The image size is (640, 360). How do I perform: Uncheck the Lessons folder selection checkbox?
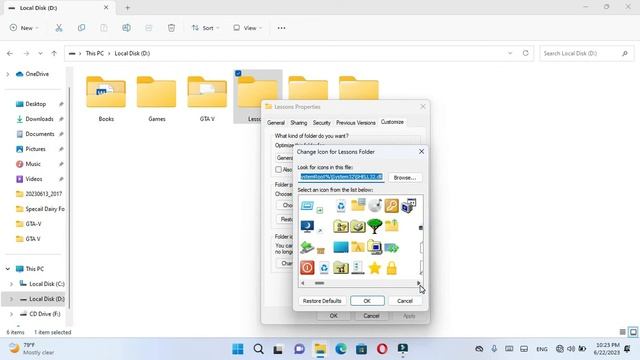click(x=238, y=73)
